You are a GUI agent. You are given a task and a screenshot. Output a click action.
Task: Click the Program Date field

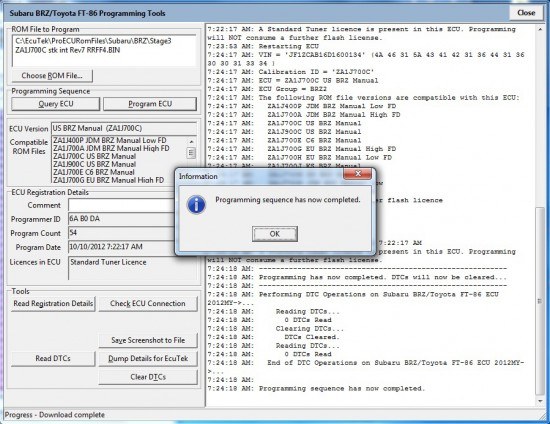(121, 247)
